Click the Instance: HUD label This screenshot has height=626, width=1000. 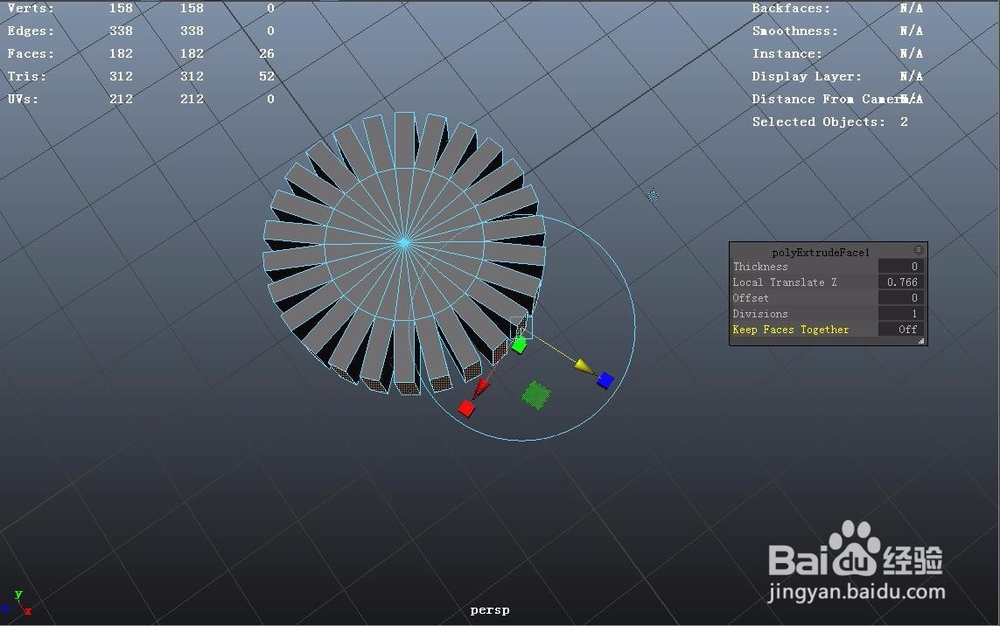[787, 54]
